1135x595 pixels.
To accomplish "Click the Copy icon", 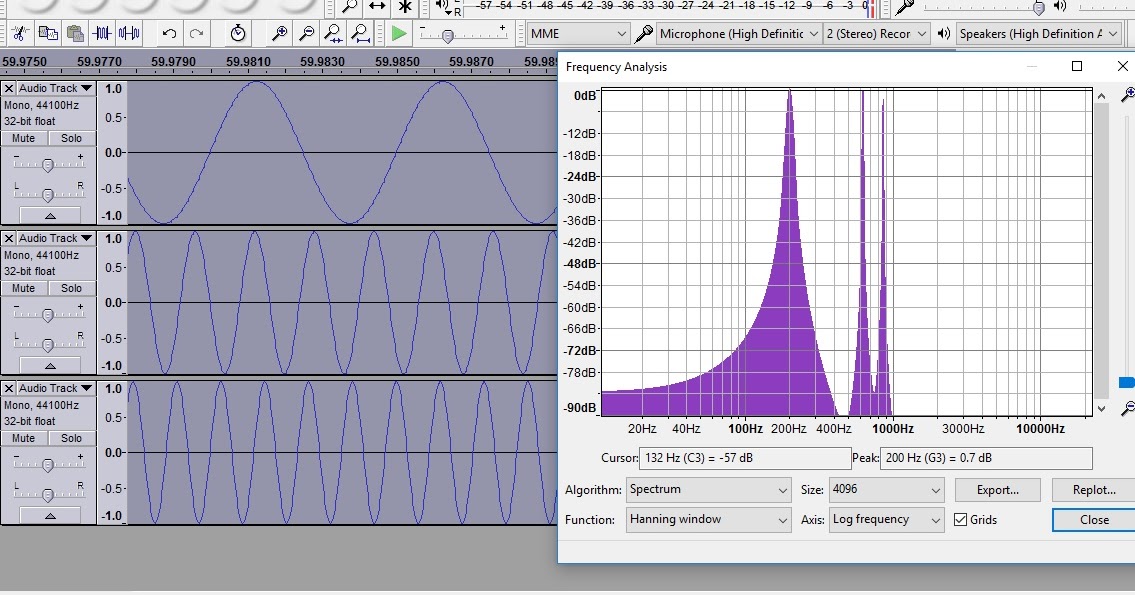I will [46, 33].
